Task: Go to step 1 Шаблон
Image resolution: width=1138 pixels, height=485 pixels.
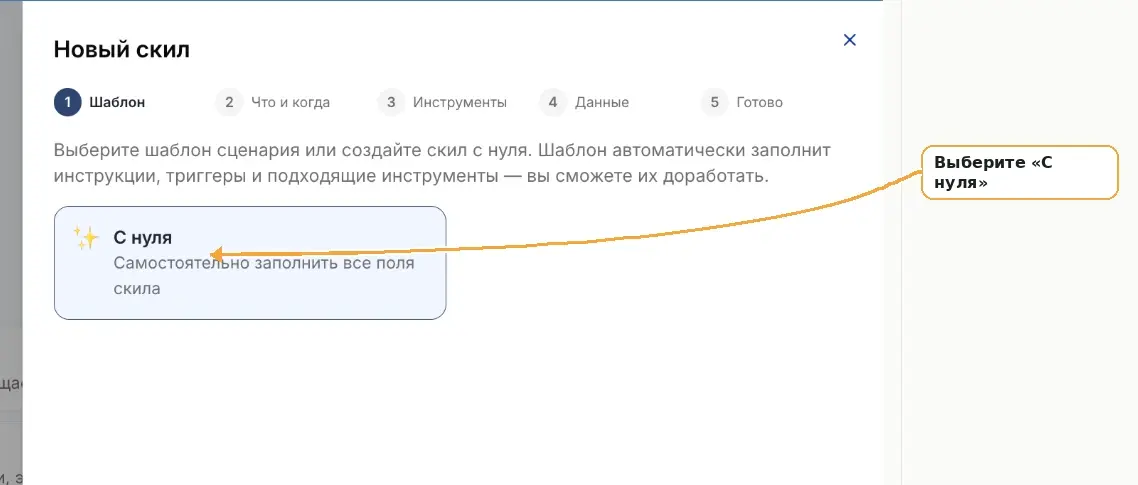Action: tap(99, 102)
